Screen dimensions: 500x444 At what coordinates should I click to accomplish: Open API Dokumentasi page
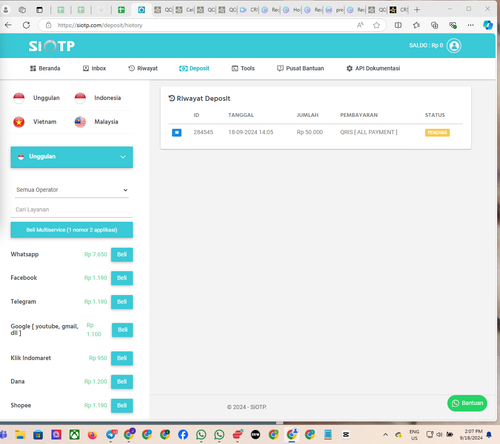click(x=373, y=68)
